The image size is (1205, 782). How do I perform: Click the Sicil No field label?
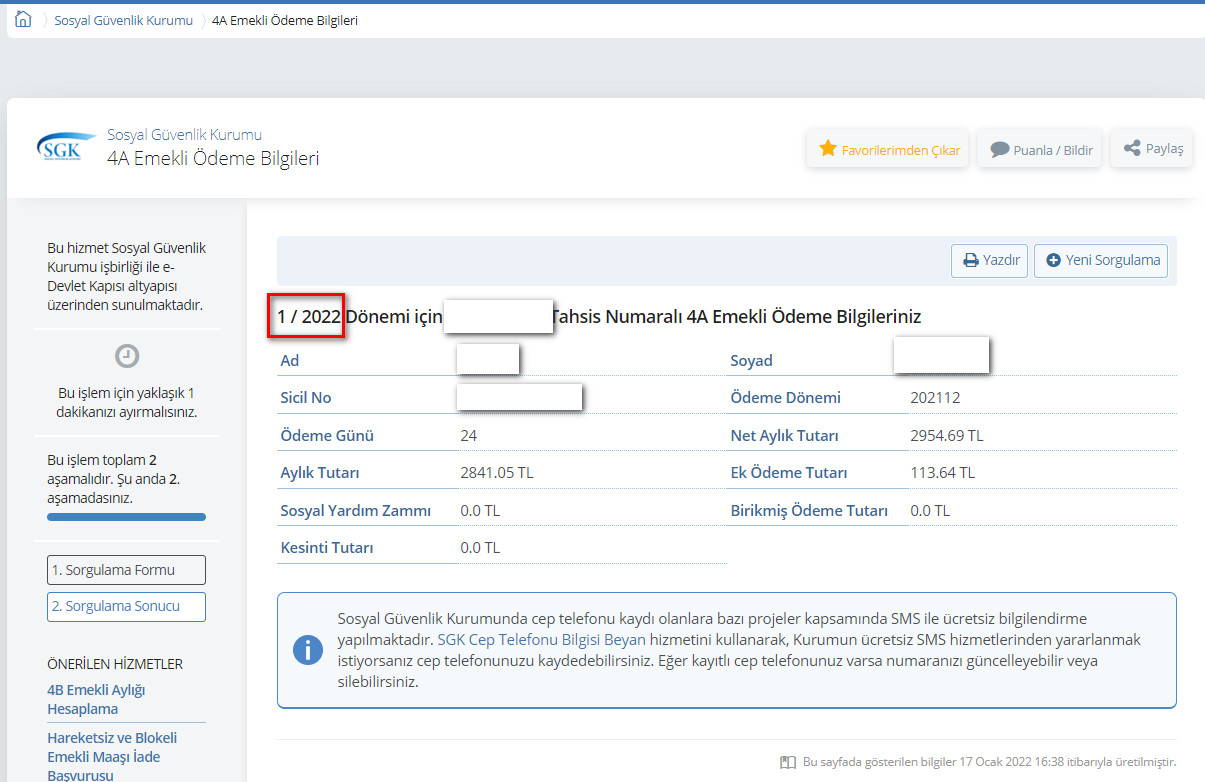[x=306, y=398]
